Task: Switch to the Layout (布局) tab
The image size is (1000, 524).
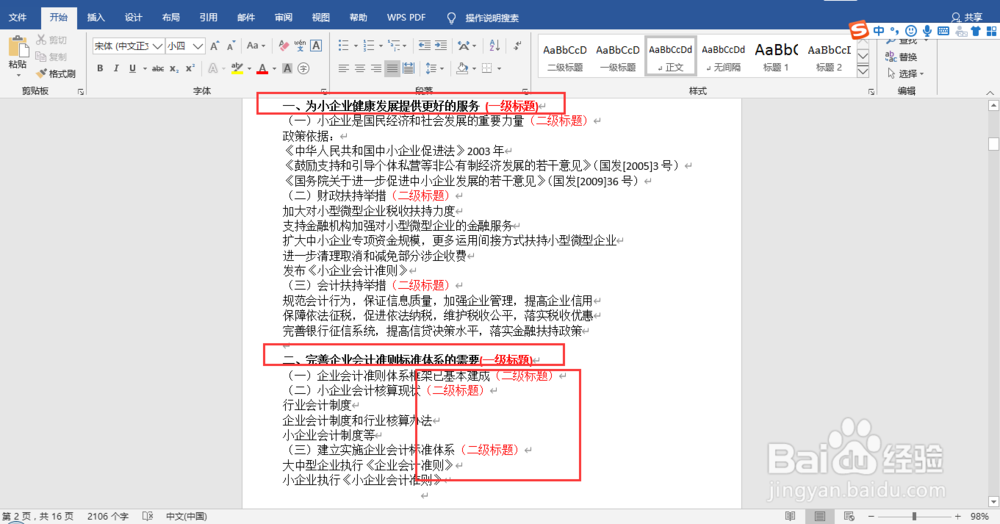Action: (171, 17)
